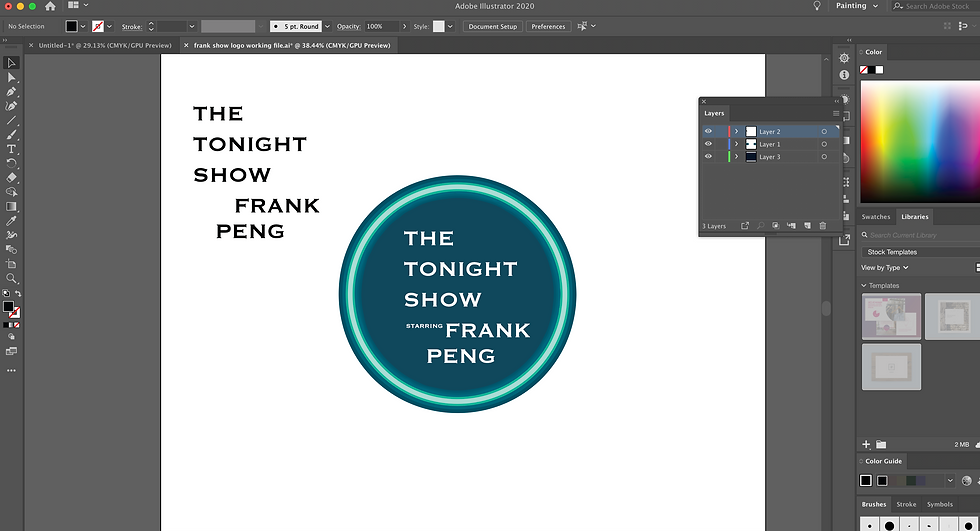Choose the Pen tool
This screenshot has width=980, height=531.
(x=11, y=92)
